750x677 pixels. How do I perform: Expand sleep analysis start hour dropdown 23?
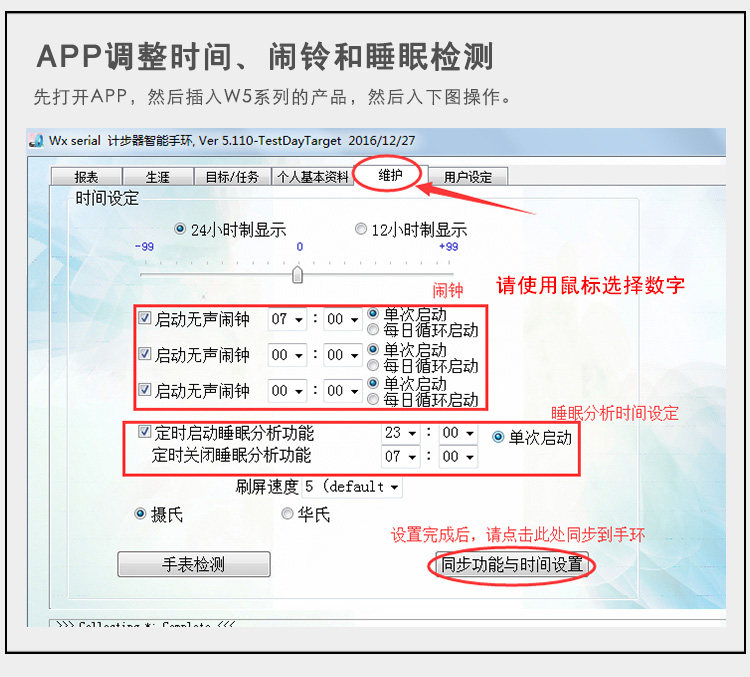click(x=400, y=434)
